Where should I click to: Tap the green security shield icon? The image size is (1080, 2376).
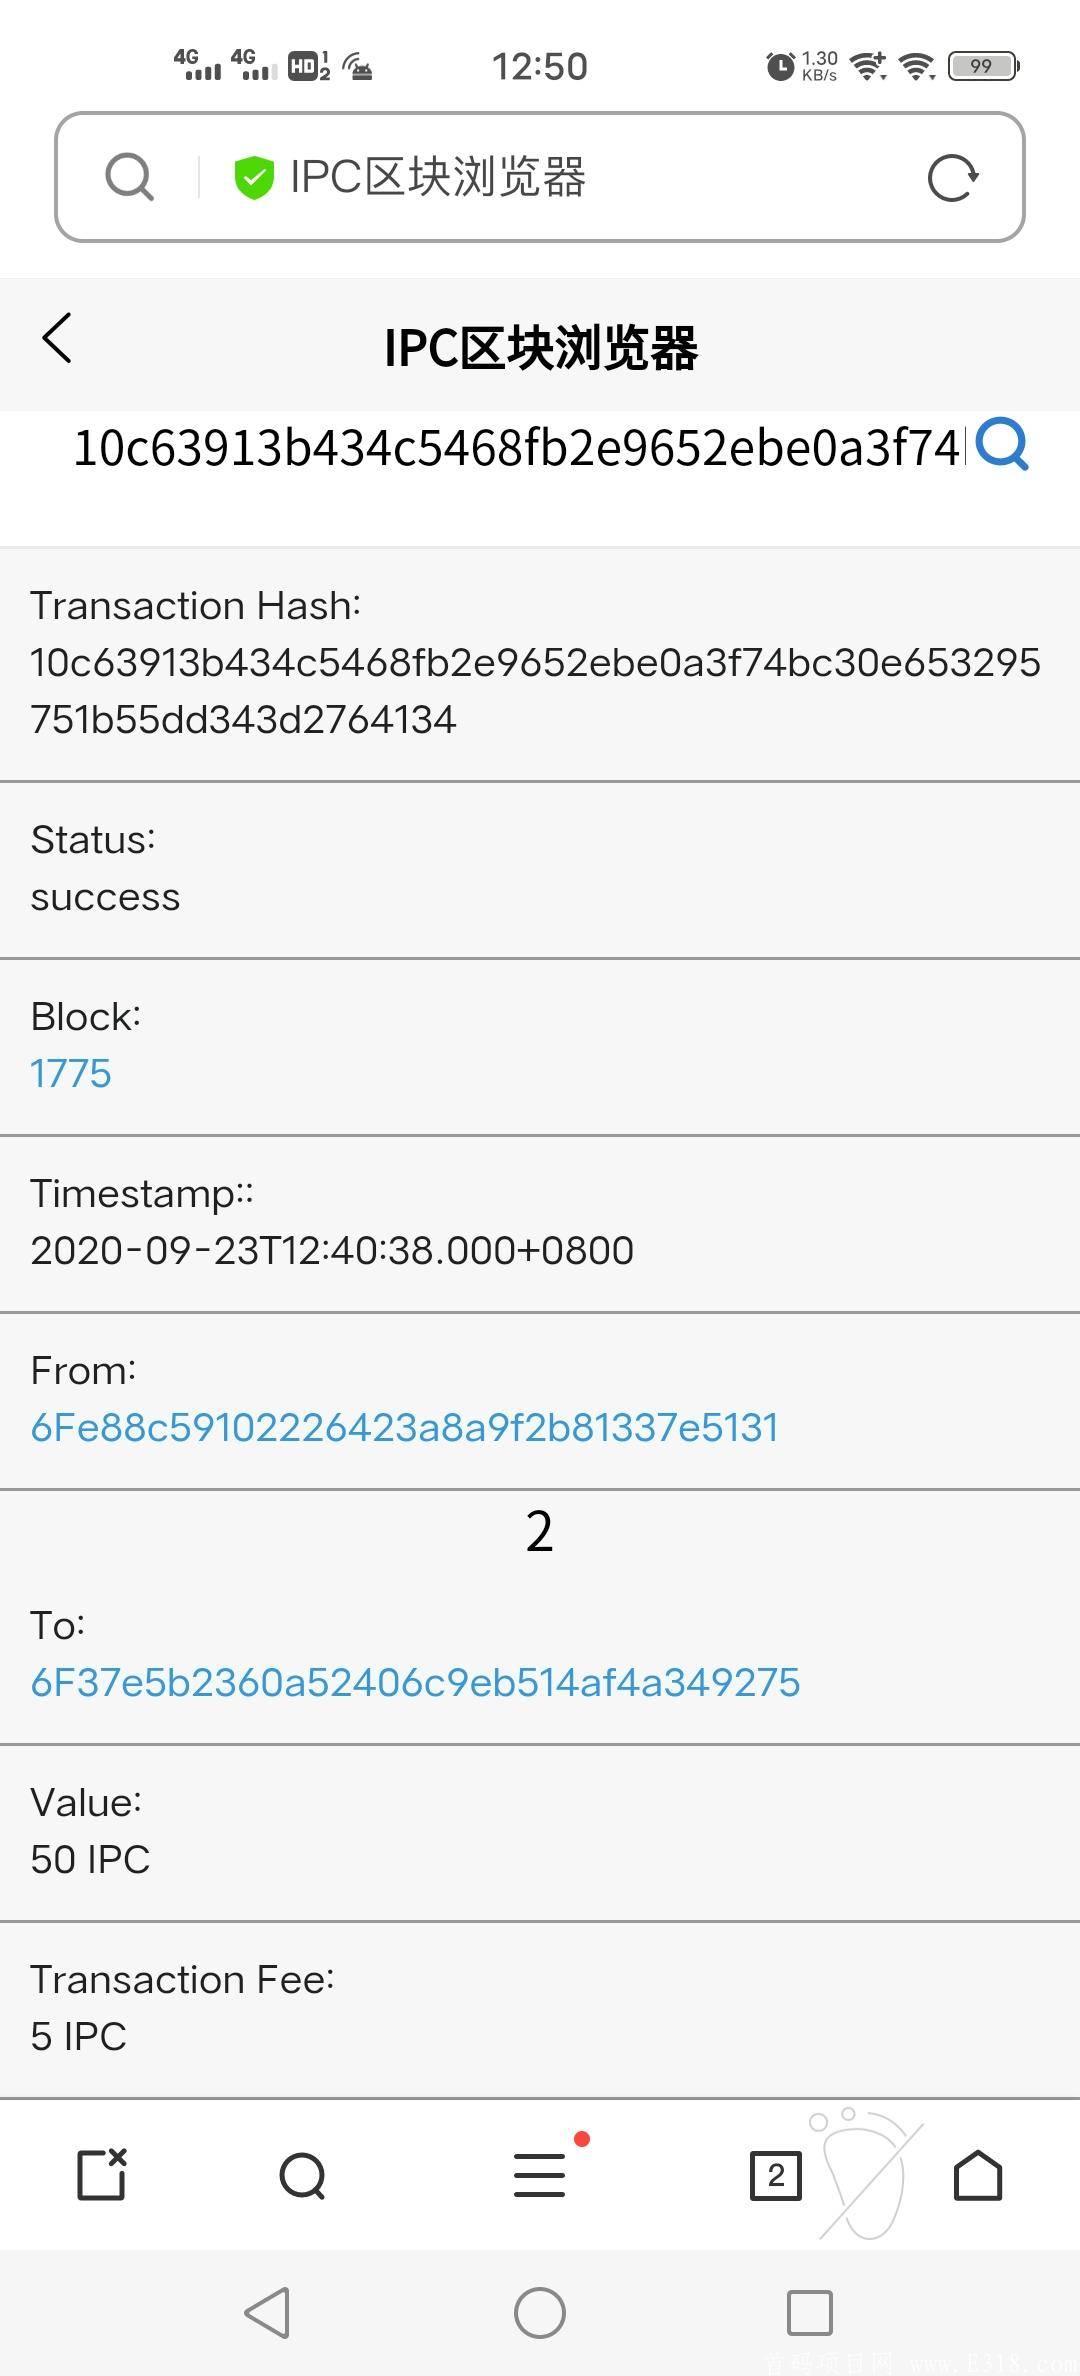click(254, 178)
